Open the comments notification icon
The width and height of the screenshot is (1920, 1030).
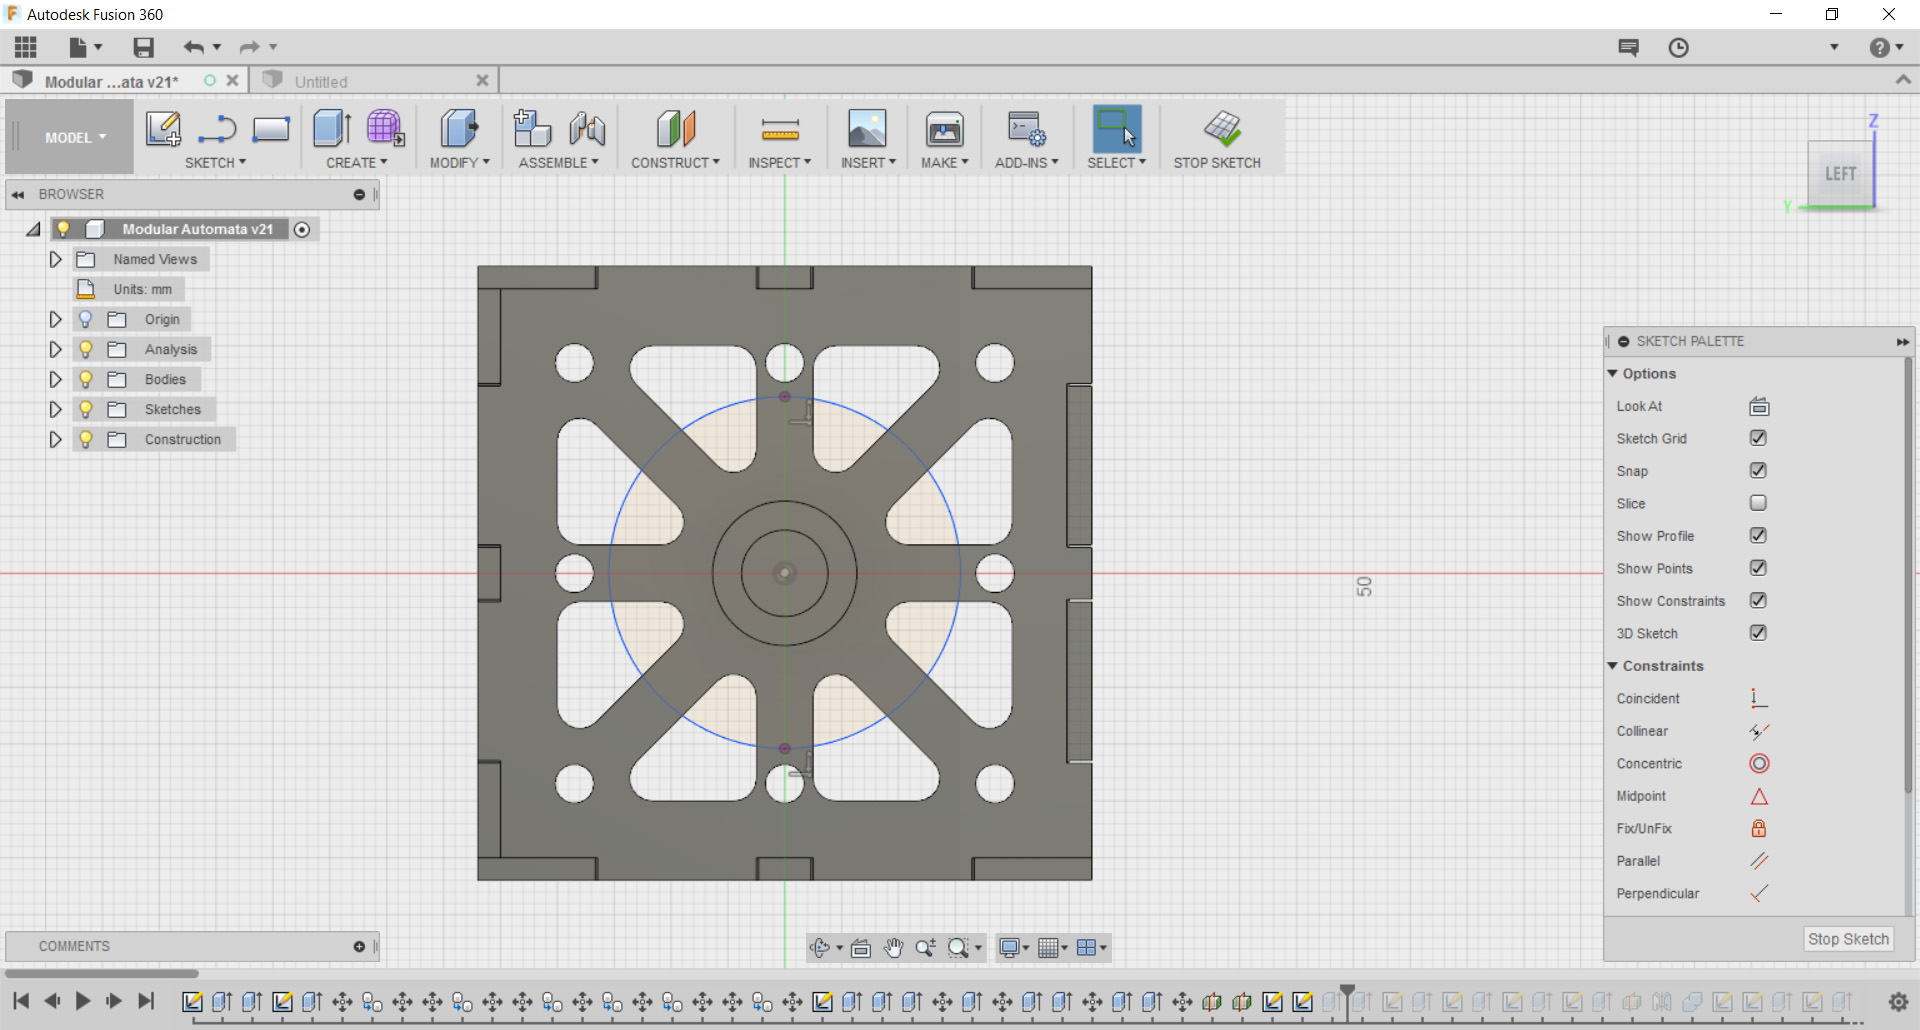[1629, 47]
